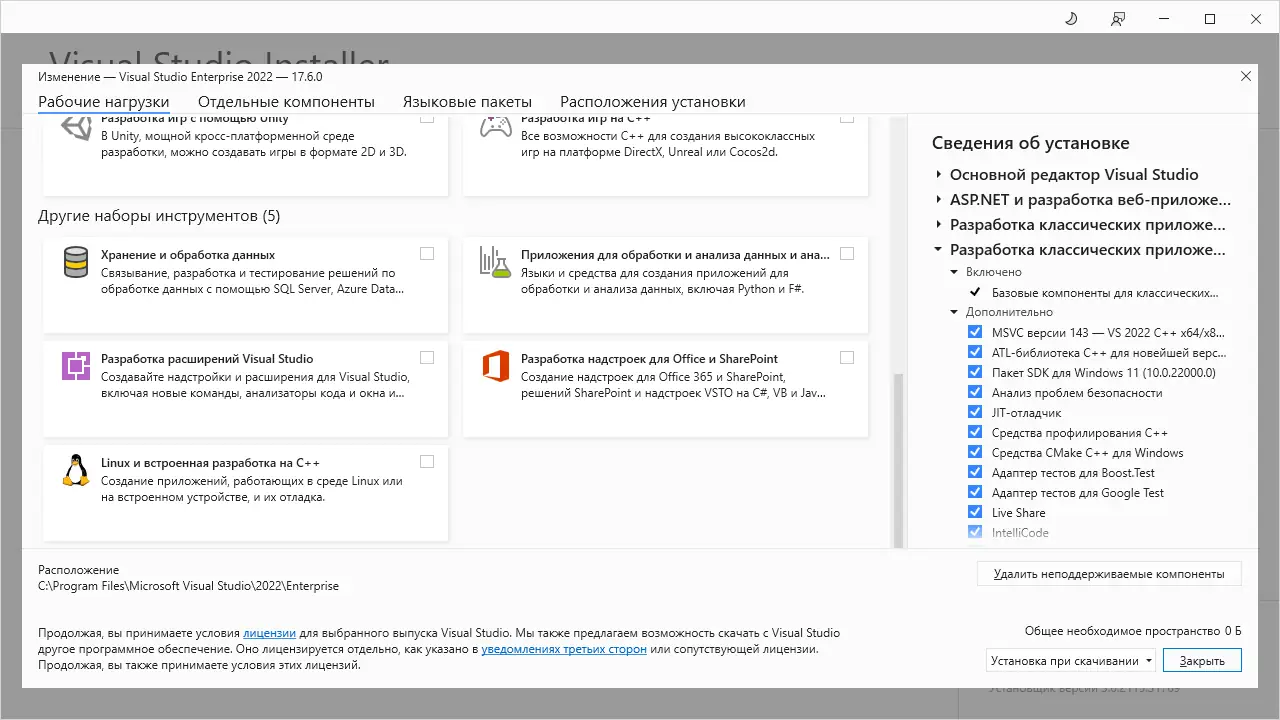This screenshot has height=720, width=1280.
Task: Click the feedback icon in the title bar
Action: tap(1118, 18)
